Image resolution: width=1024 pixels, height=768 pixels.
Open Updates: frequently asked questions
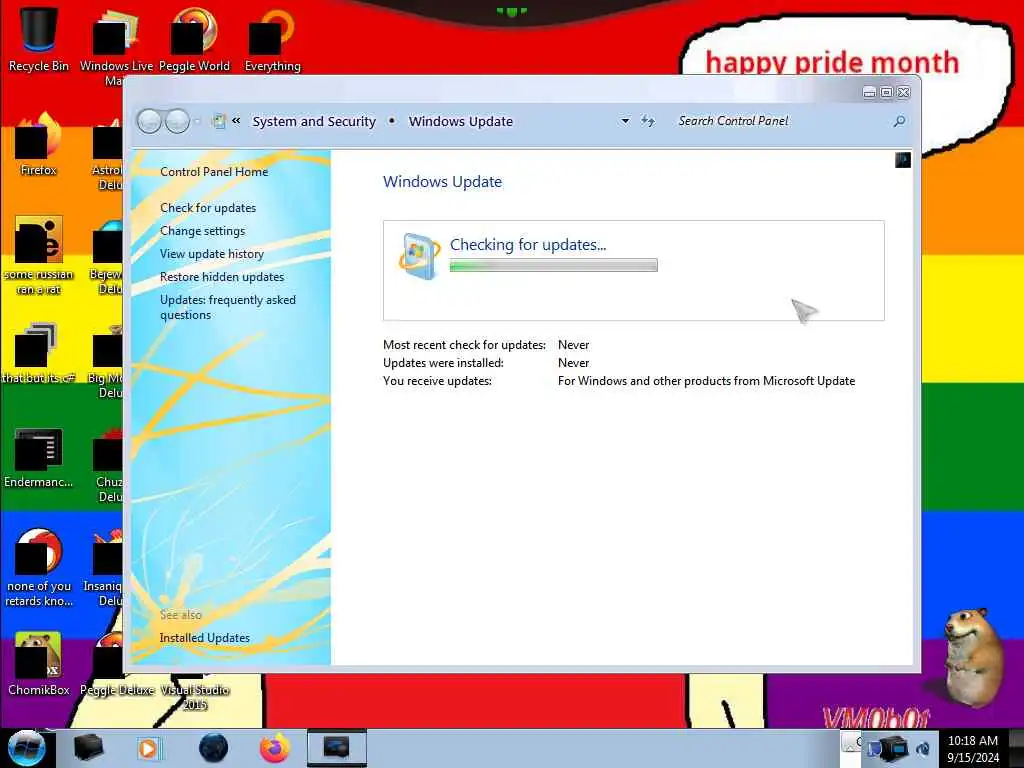[x=228, y=307]
